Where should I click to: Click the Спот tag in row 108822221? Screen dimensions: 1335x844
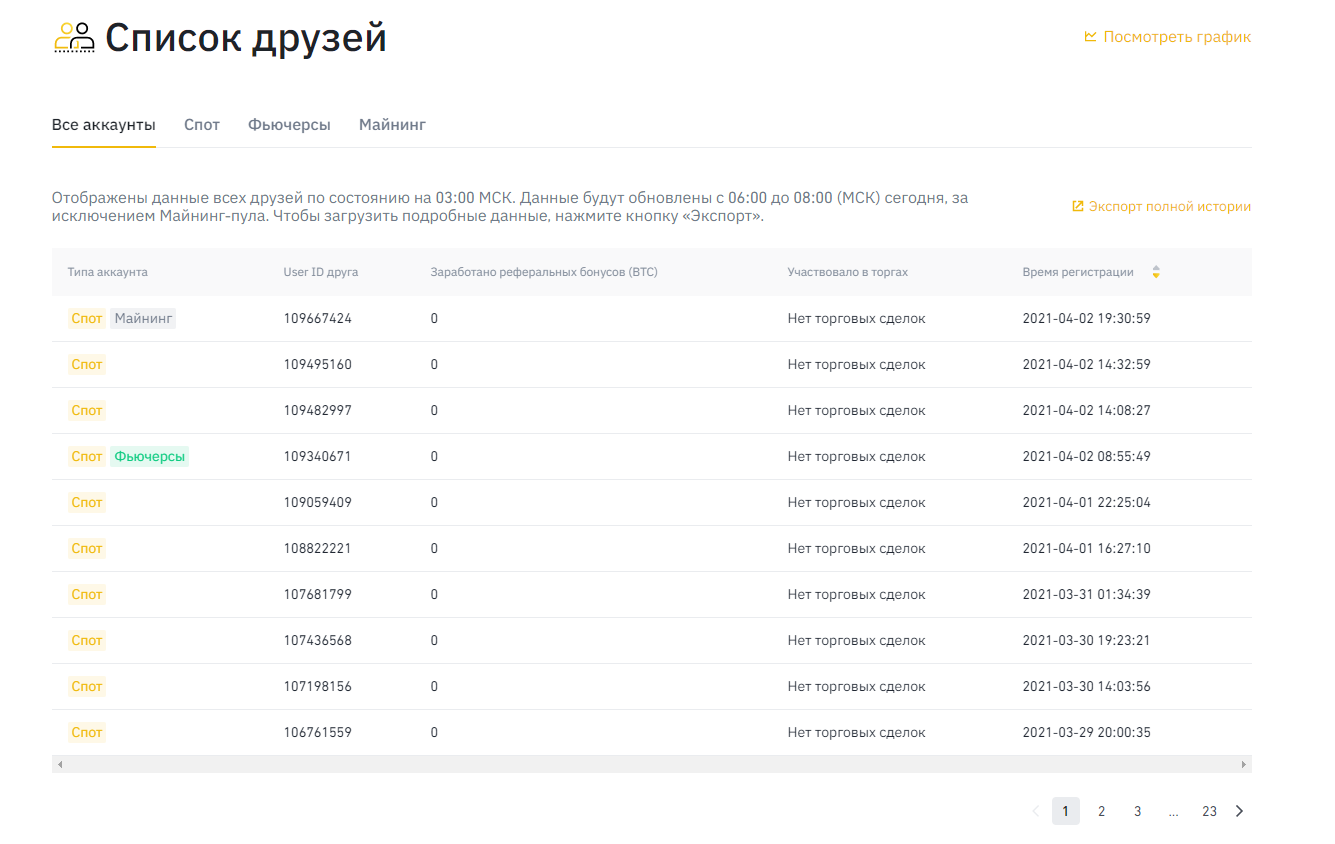pos(87,549)
